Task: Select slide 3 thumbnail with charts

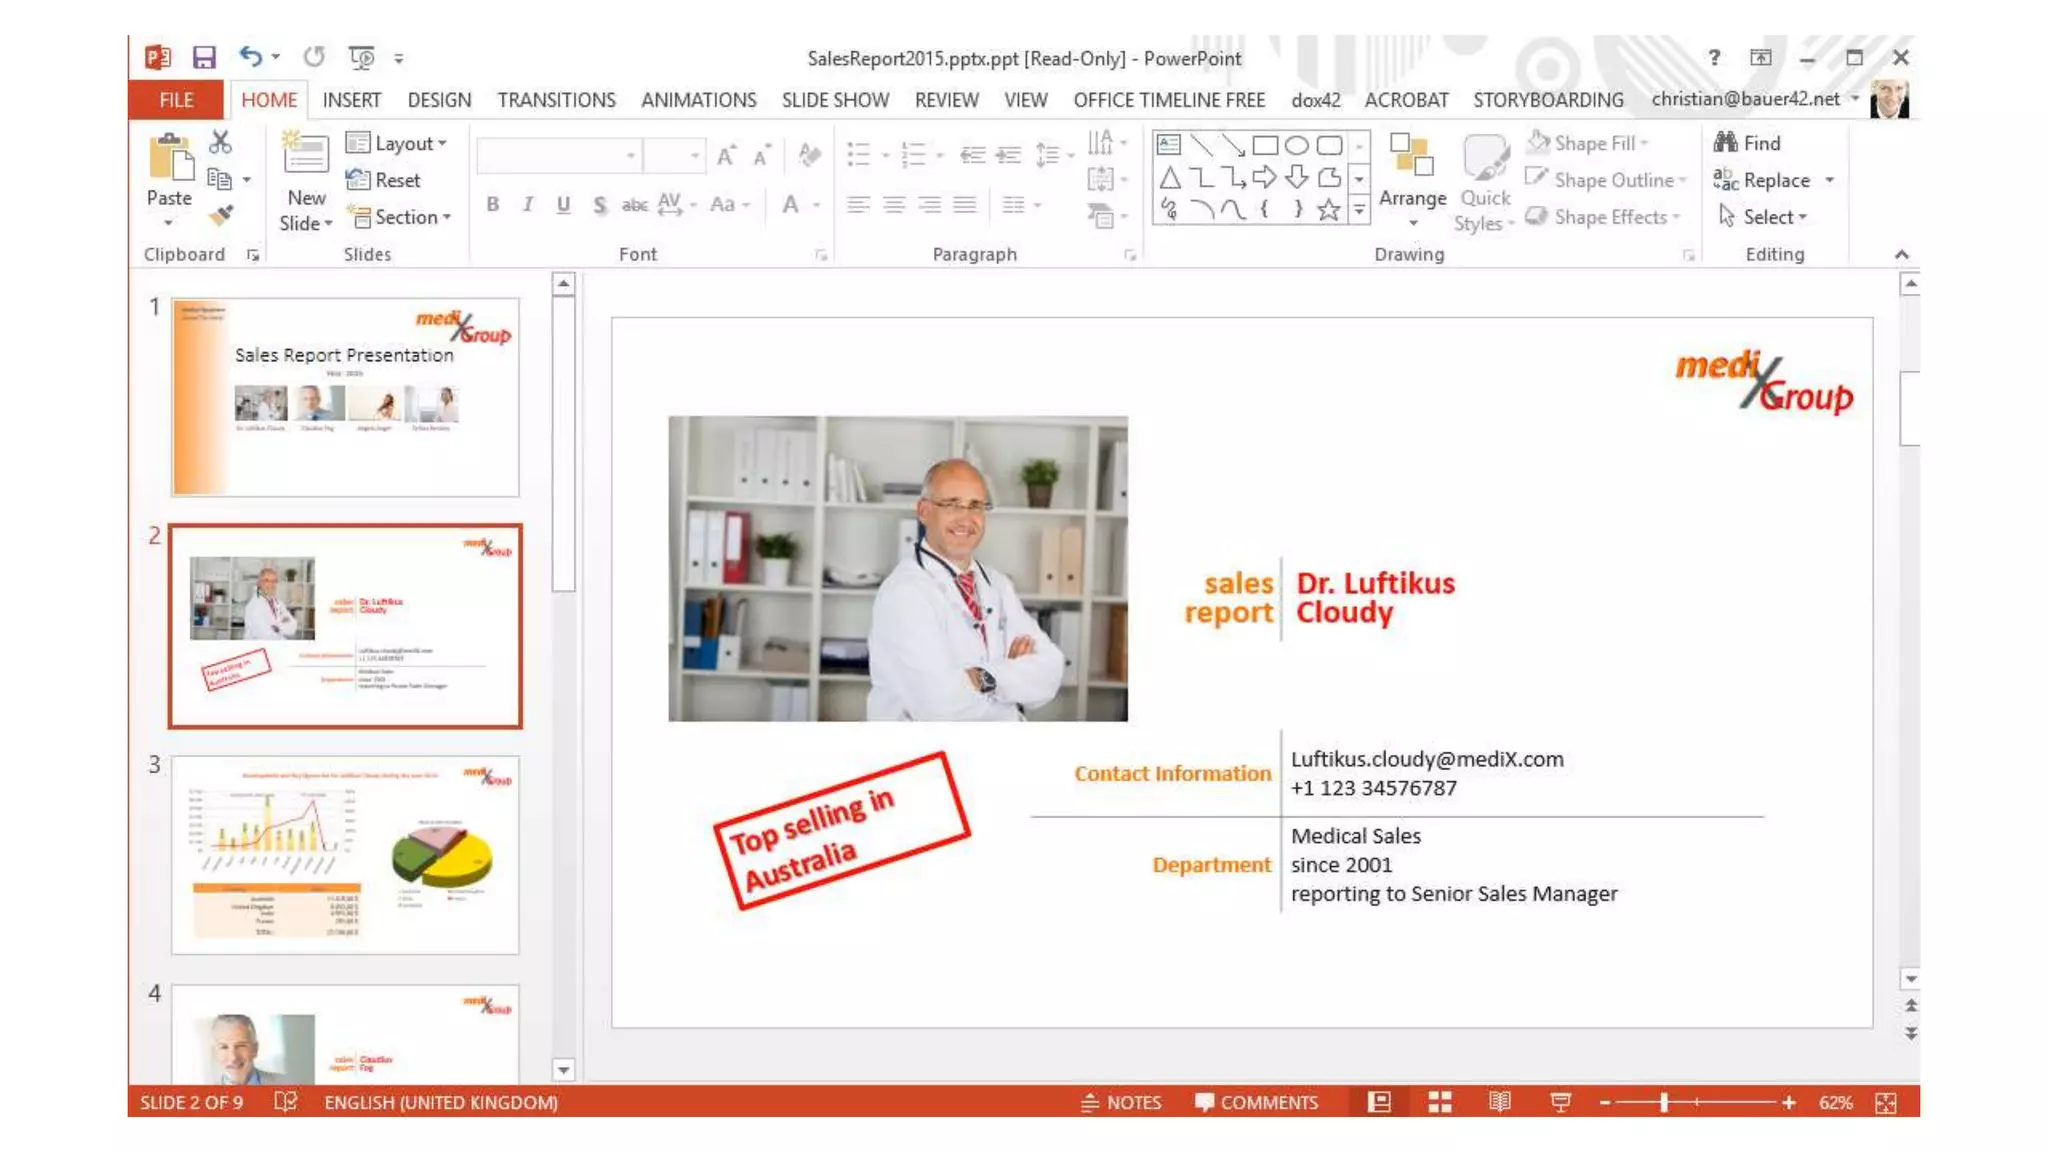Action: click(x=345, y=855)
